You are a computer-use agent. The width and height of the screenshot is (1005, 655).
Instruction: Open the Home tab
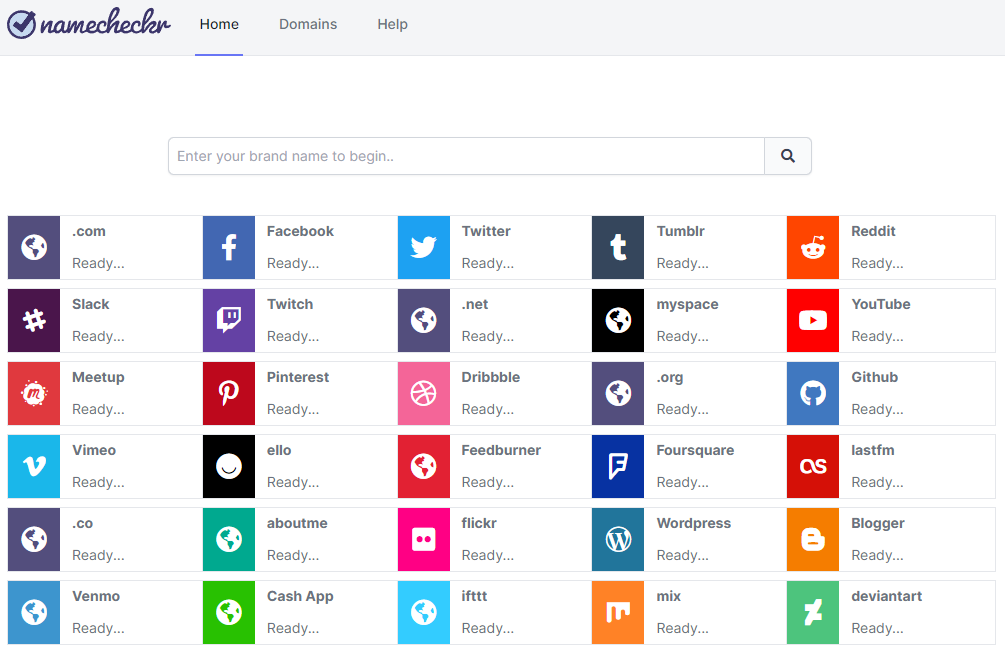point(219,24)
